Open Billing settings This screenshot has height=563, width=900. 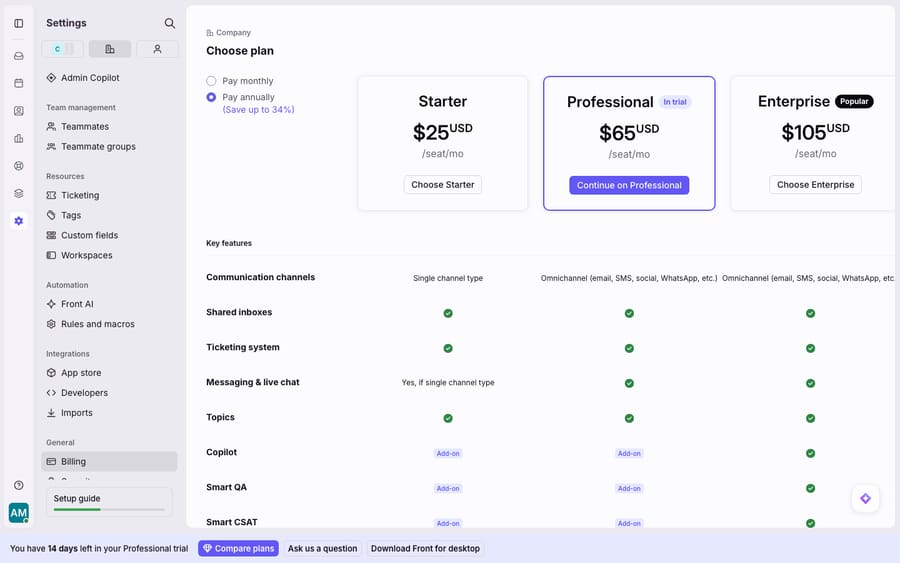click(x=109, y=461)
